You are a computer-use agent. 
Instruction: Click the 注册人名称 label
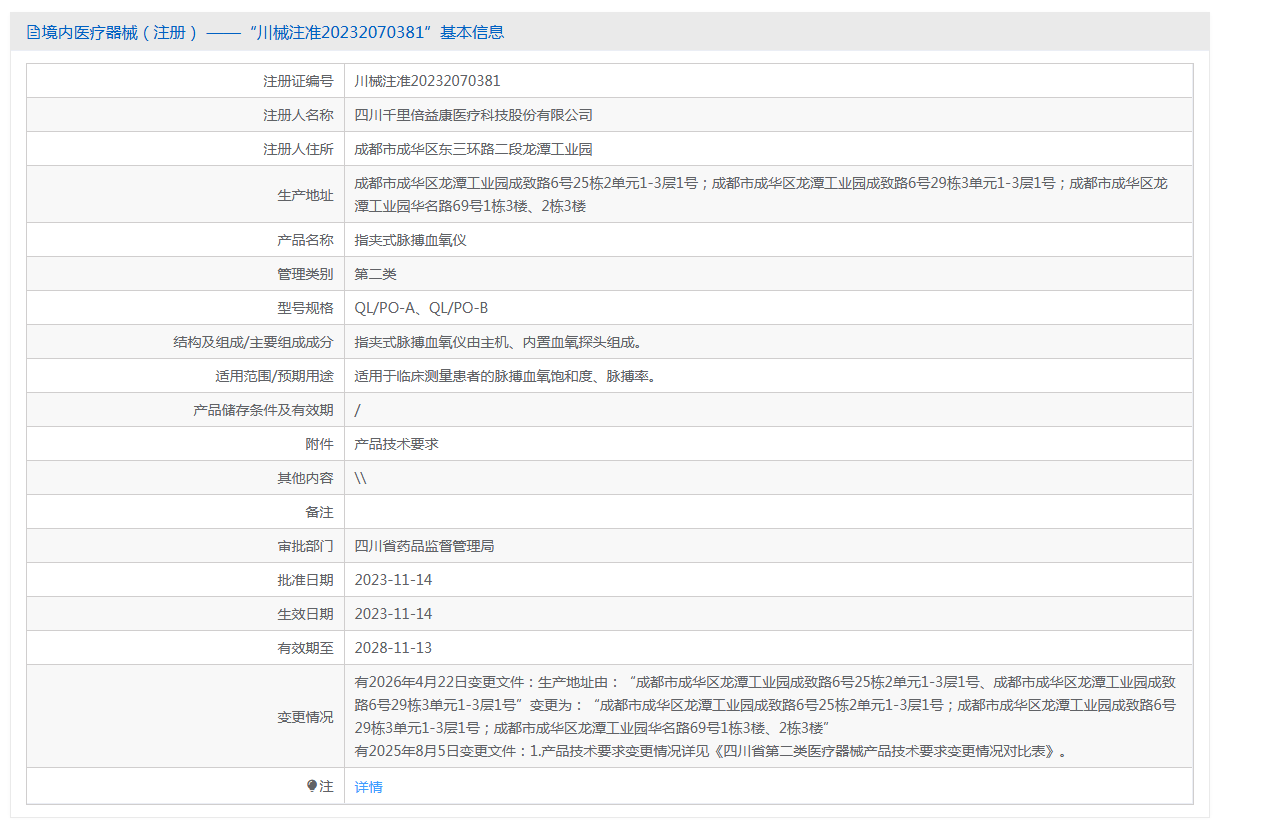(x=298, y=115)
